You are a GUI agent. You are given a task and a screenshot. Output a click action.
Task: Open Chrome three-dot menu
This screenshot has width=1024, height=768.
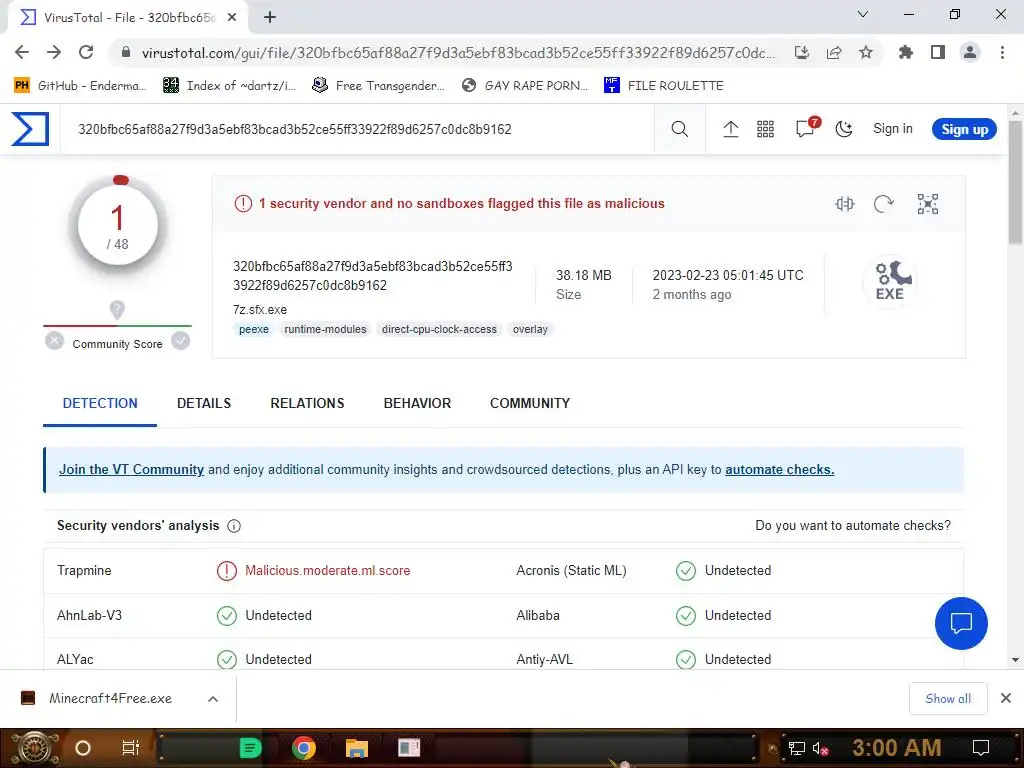(1002, 52)
